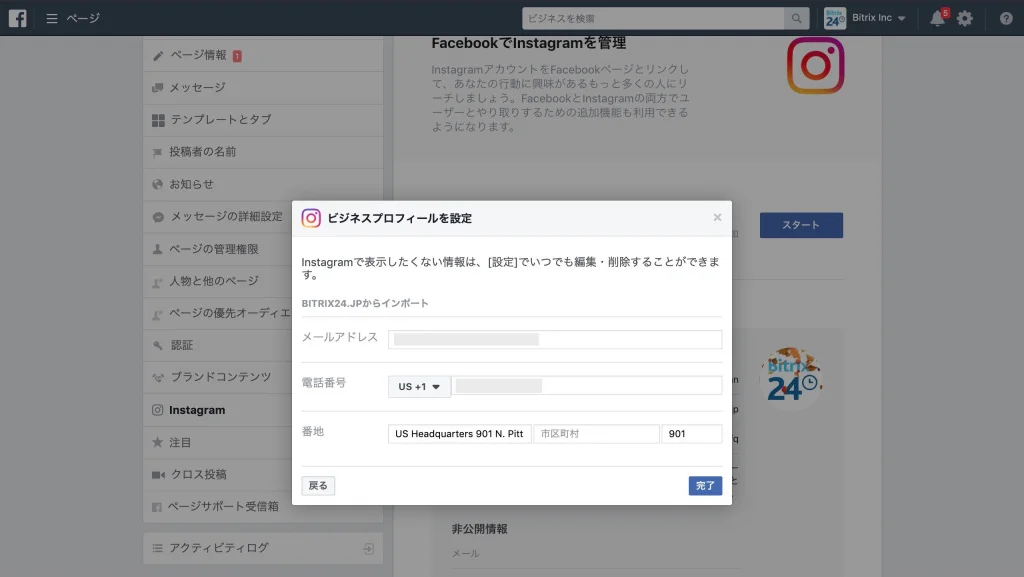This screenshot has width=1024, height=577.
Task: Click the 戻る button
Action: (318, 485)
